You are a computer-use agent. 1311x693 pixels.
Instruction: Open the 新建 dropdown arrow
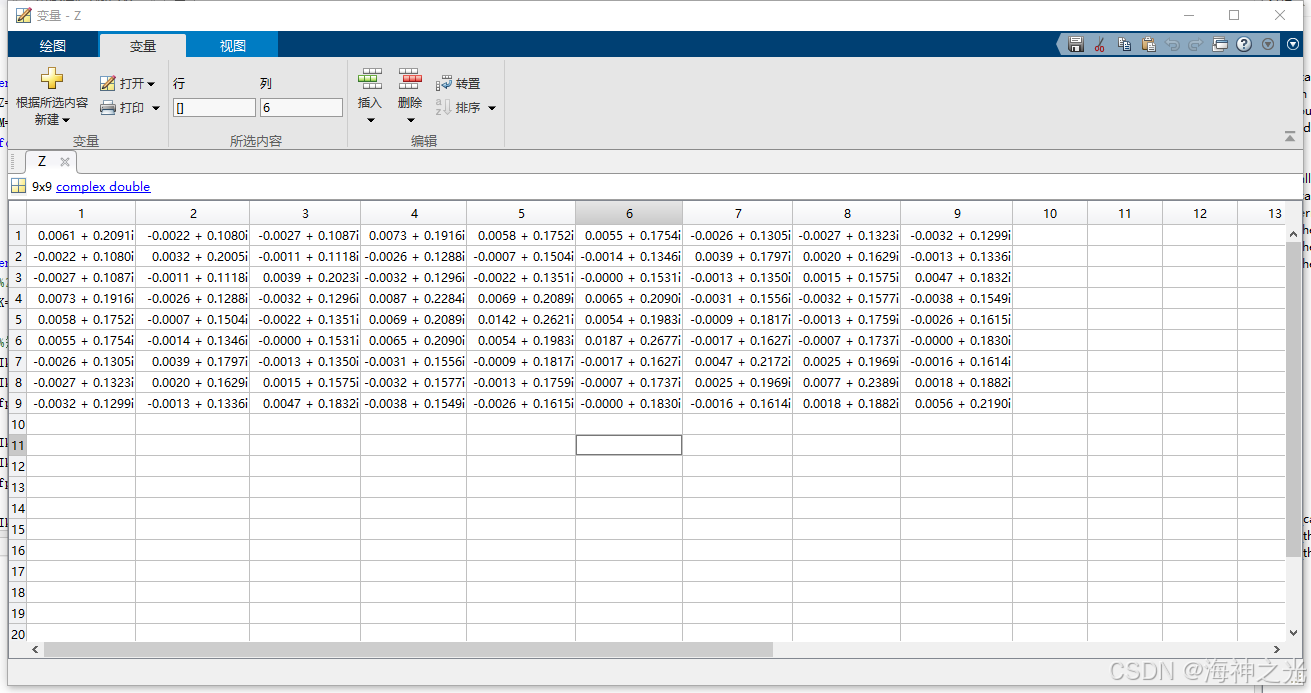tap(66, 120)
